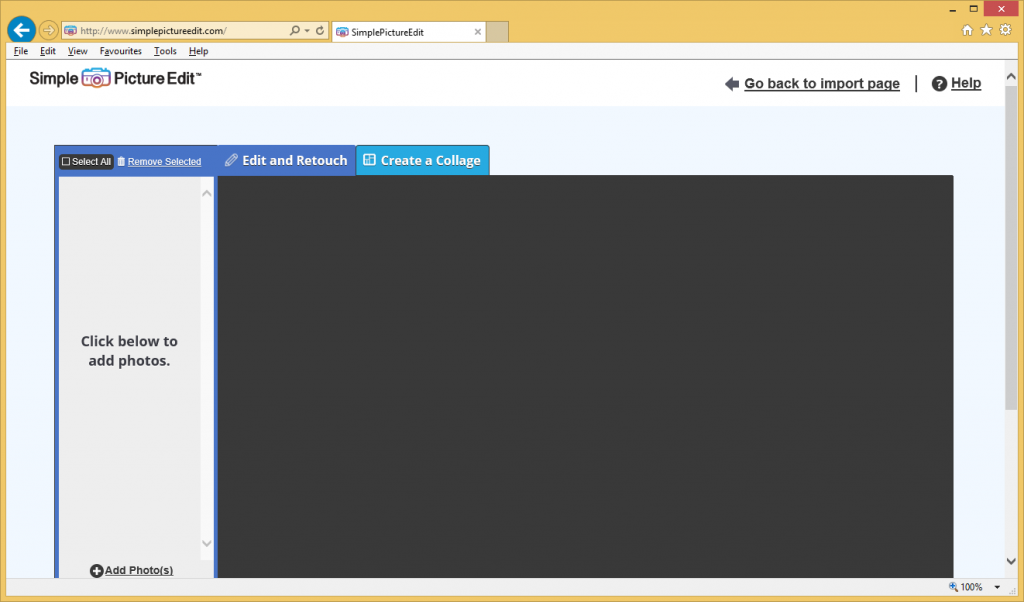
Task: Open the Favourites menu
Action: click(121, 51)
